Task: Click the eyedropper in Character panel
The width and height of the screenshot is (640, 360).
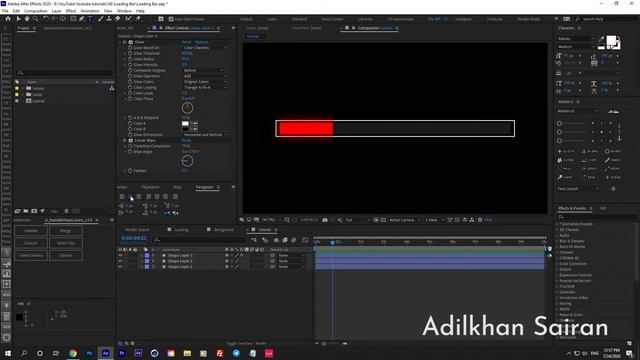Action: click(601, 39)
